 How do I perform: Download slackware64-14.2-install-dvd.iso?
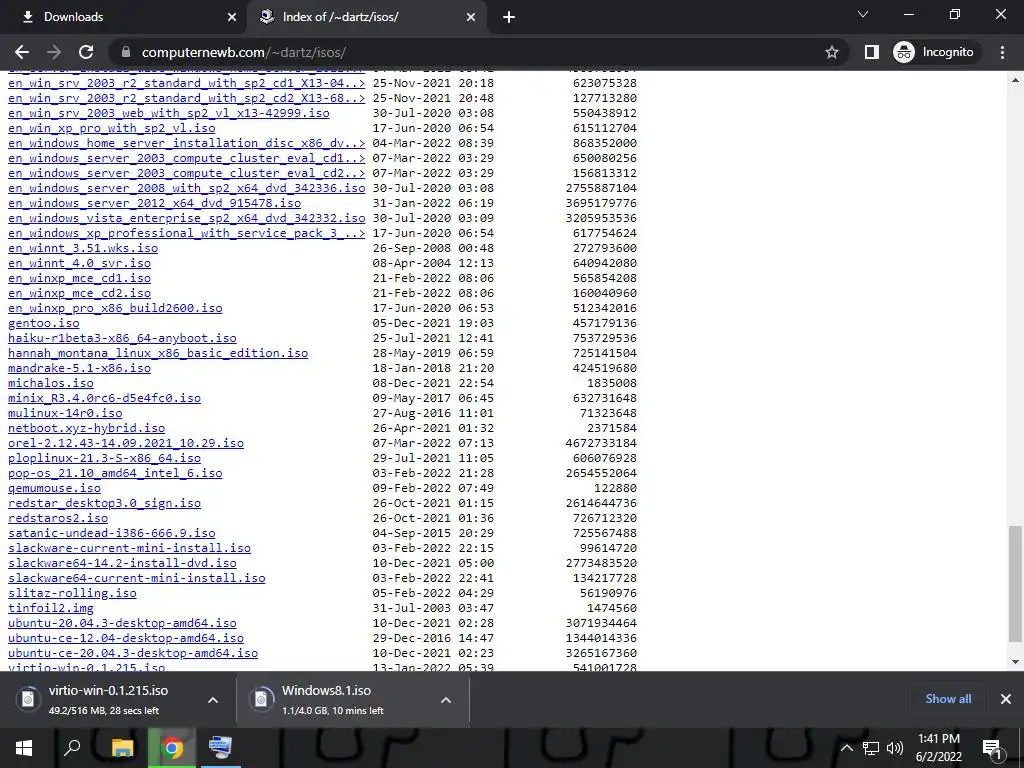click(x=122, y=564)
